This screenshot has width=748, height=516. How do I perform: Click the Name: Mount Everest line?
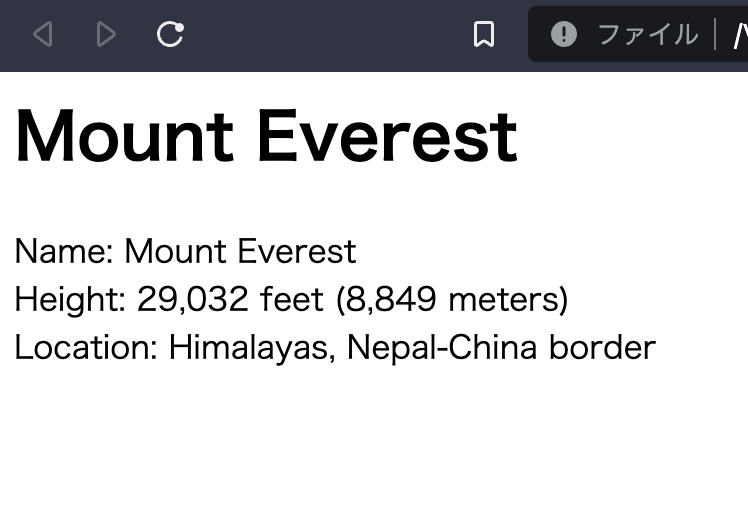pos(186,251)
